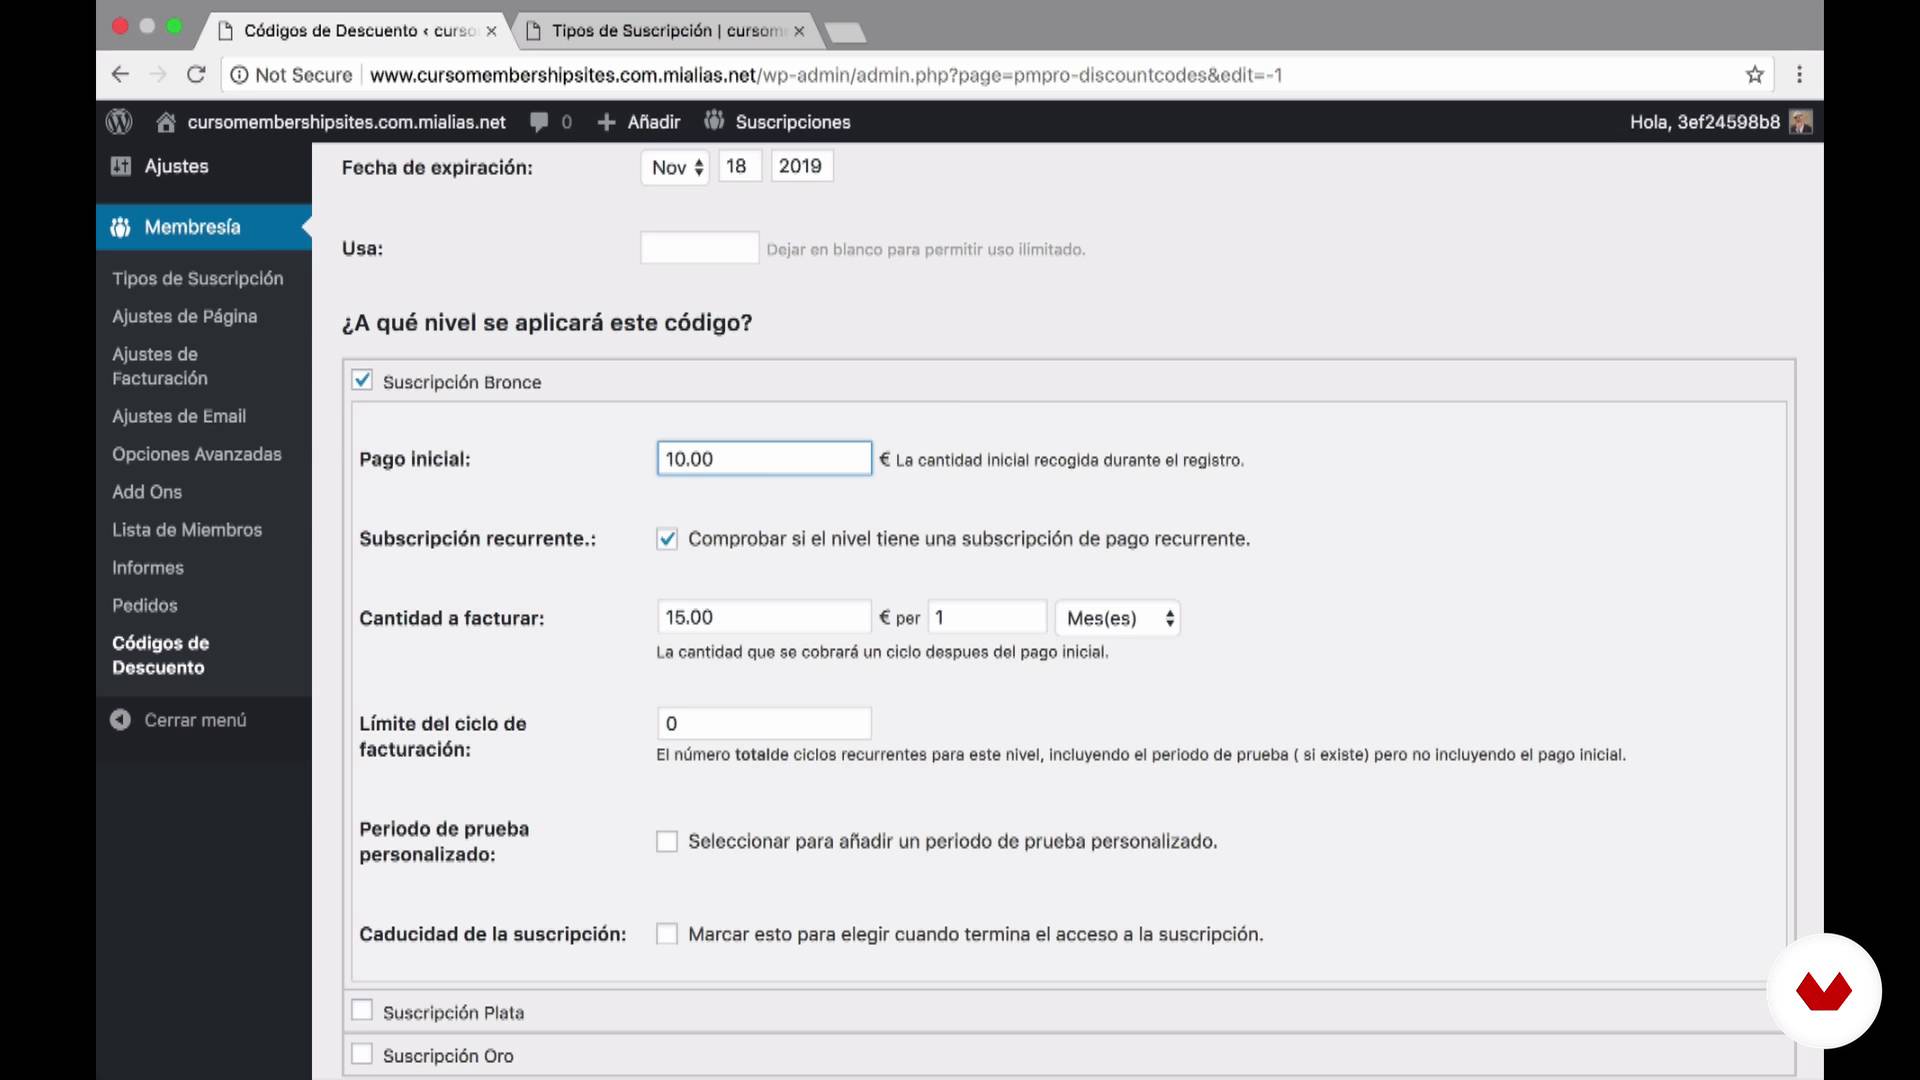Uncheck the Suscripción Bronce checkbox
The height and width of the screenshot is (1080, 1920).
click(x=362, y=380)
